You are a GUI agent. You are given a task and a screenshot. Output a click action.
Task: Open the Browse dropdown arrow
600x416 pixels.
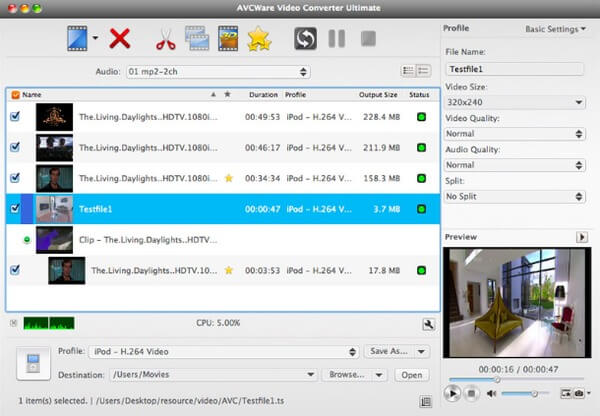point(379,375)
